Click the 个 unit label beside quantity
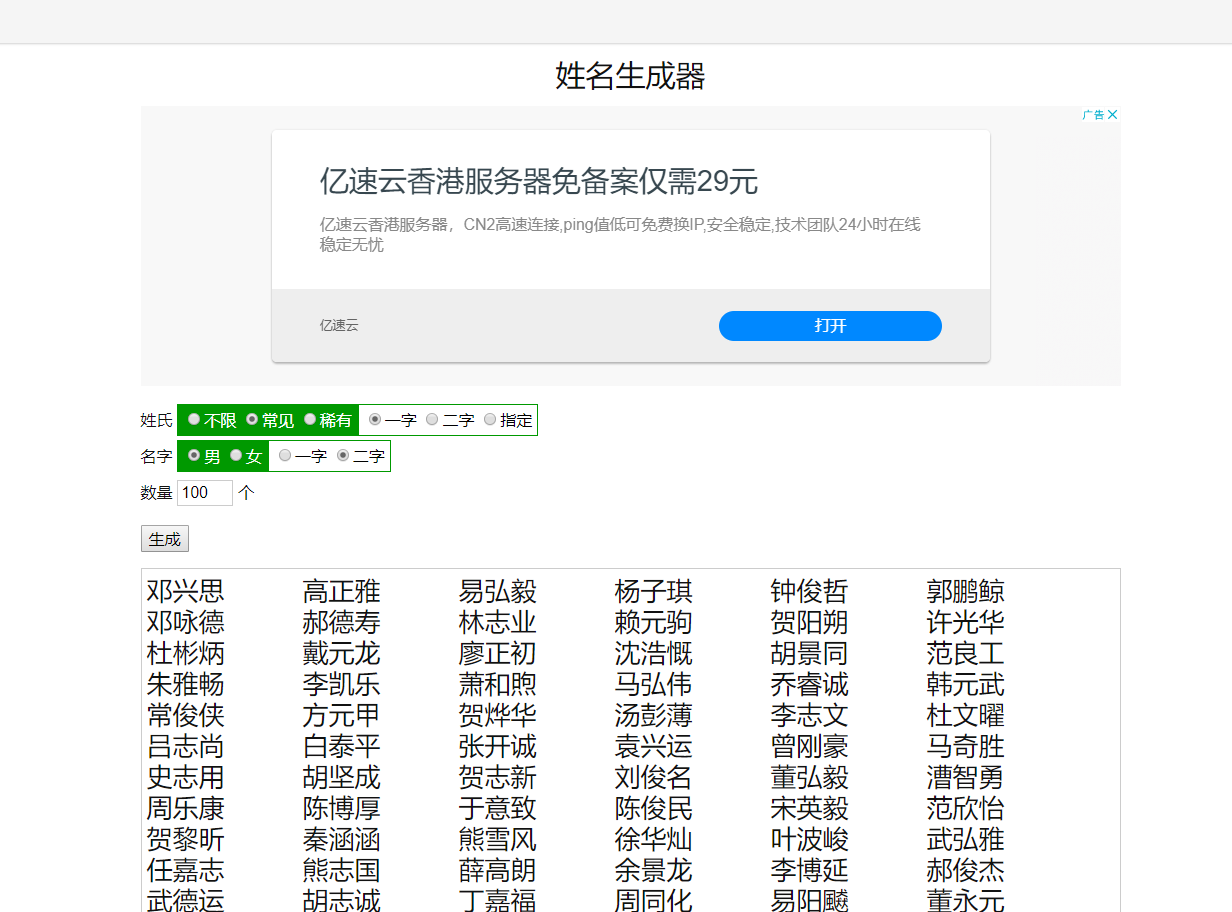 247,492
